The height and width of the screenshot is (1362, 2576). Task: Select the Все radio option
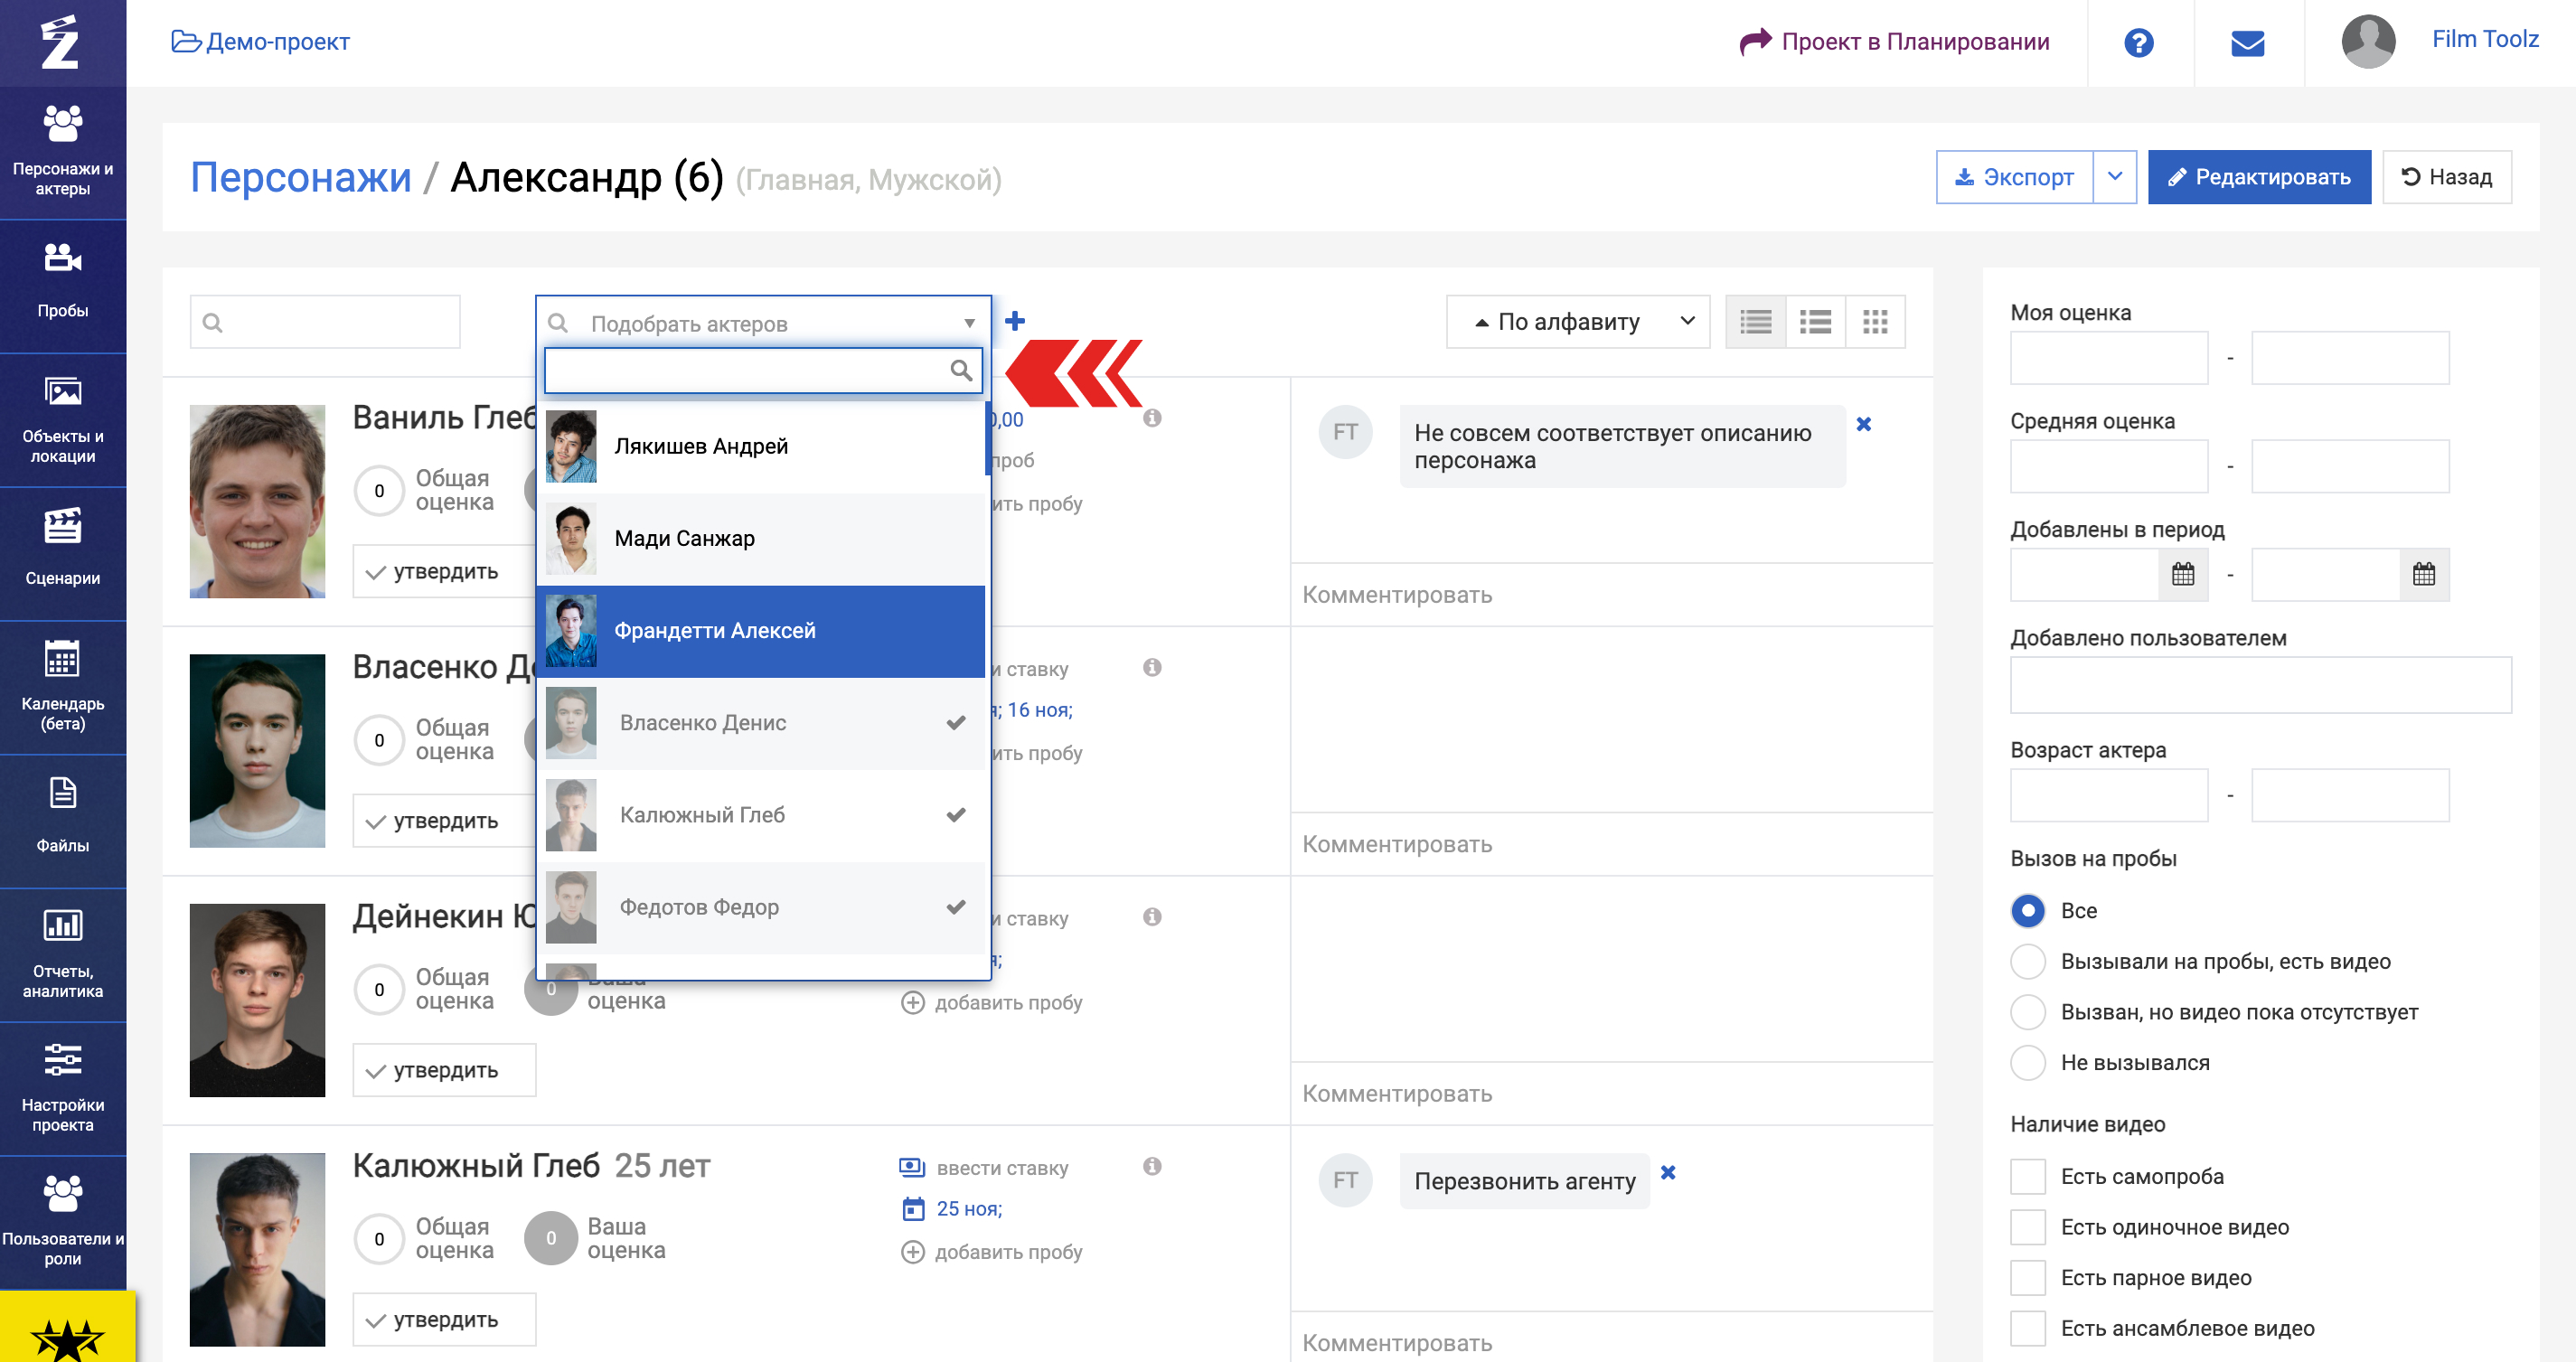coord(2027,911)
